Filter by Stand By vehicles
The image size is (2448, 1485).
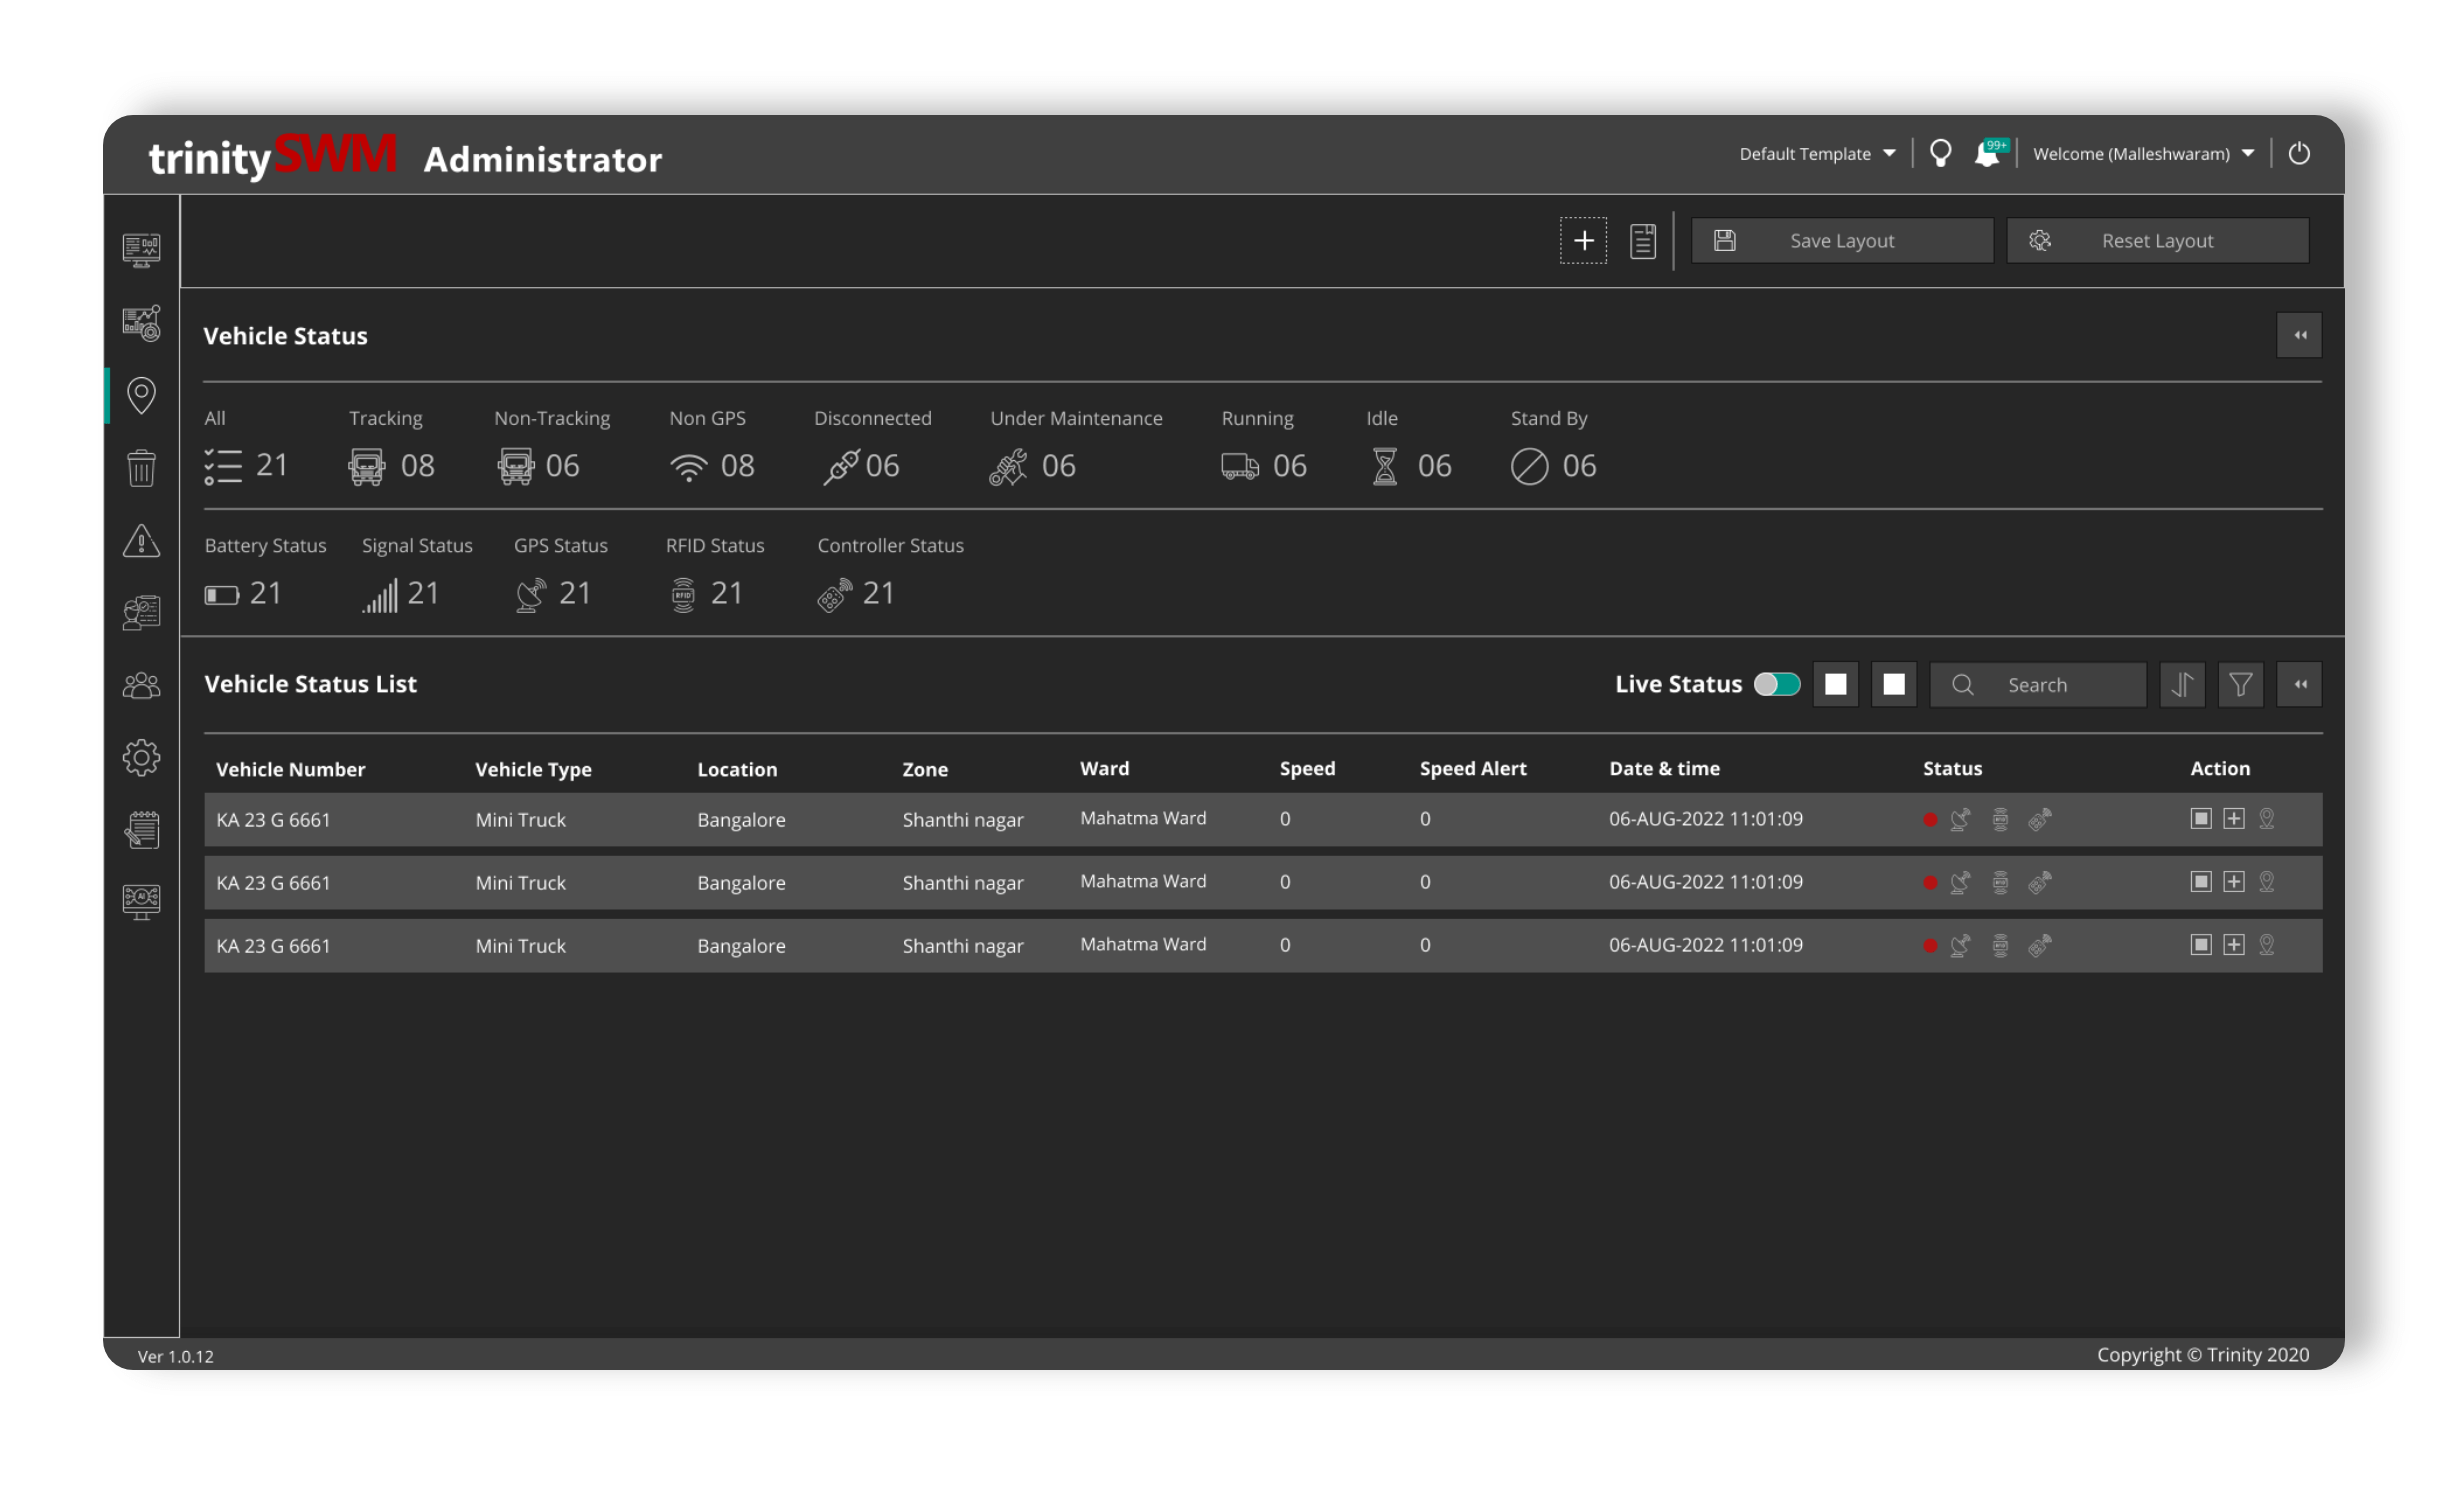1554,447
